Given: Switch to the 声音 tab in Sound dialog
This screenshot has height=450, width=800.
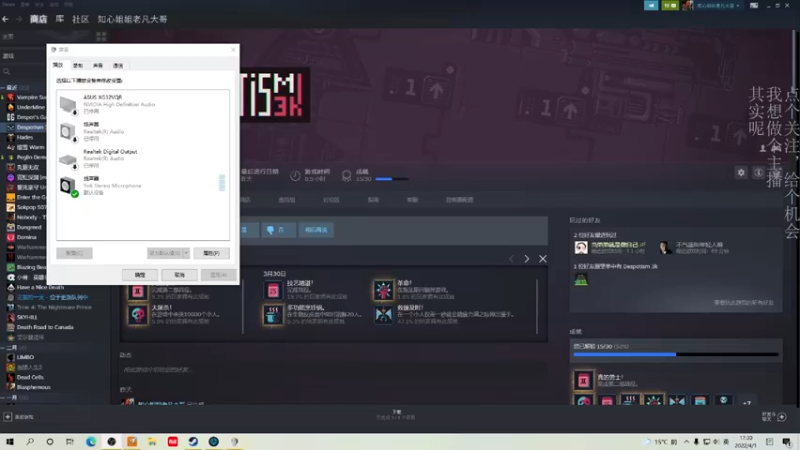Looking at the screenshot, I should click(x=98, y=66).
